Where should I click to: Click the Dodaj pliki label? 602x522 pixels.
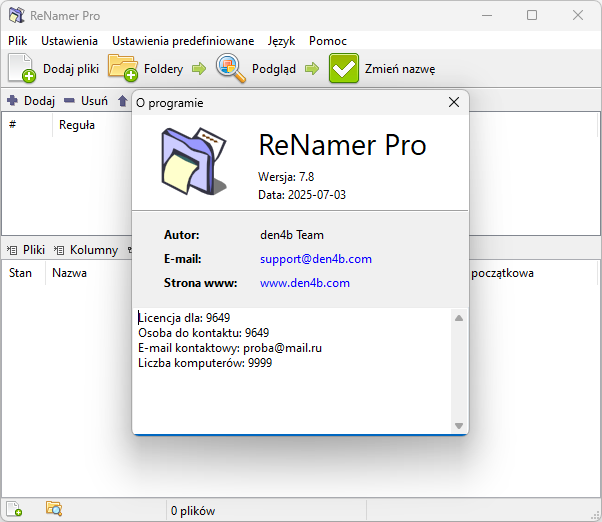pos(71,69)
